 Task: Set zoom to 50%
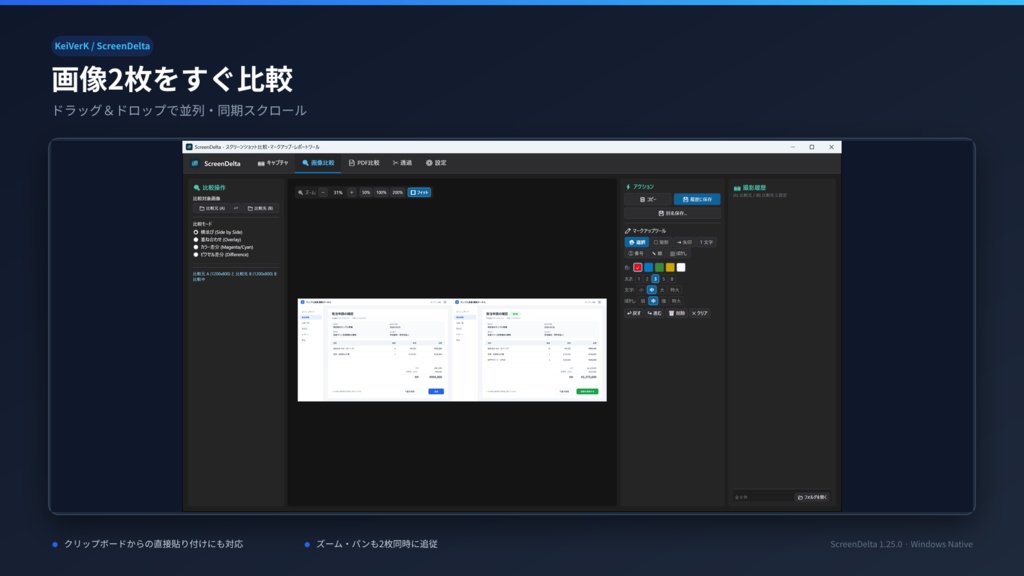366,193
